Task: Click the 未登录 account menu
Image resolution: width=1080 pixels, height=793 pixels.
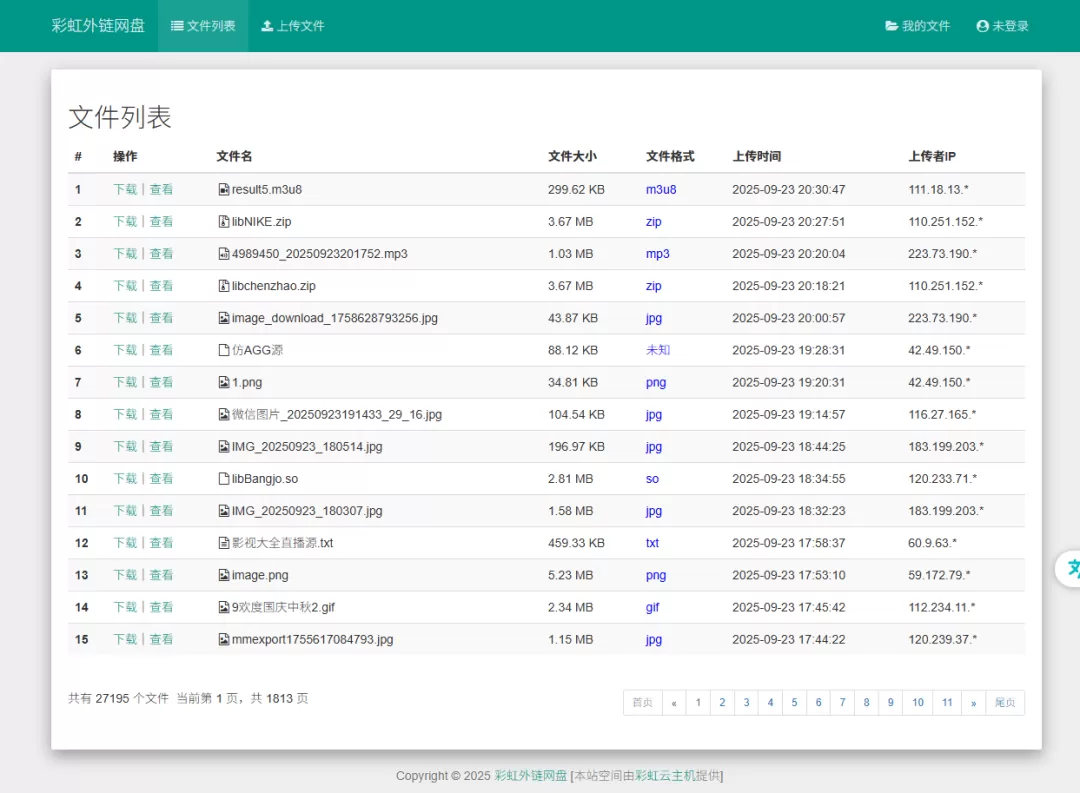Action: coord(1002,26)
